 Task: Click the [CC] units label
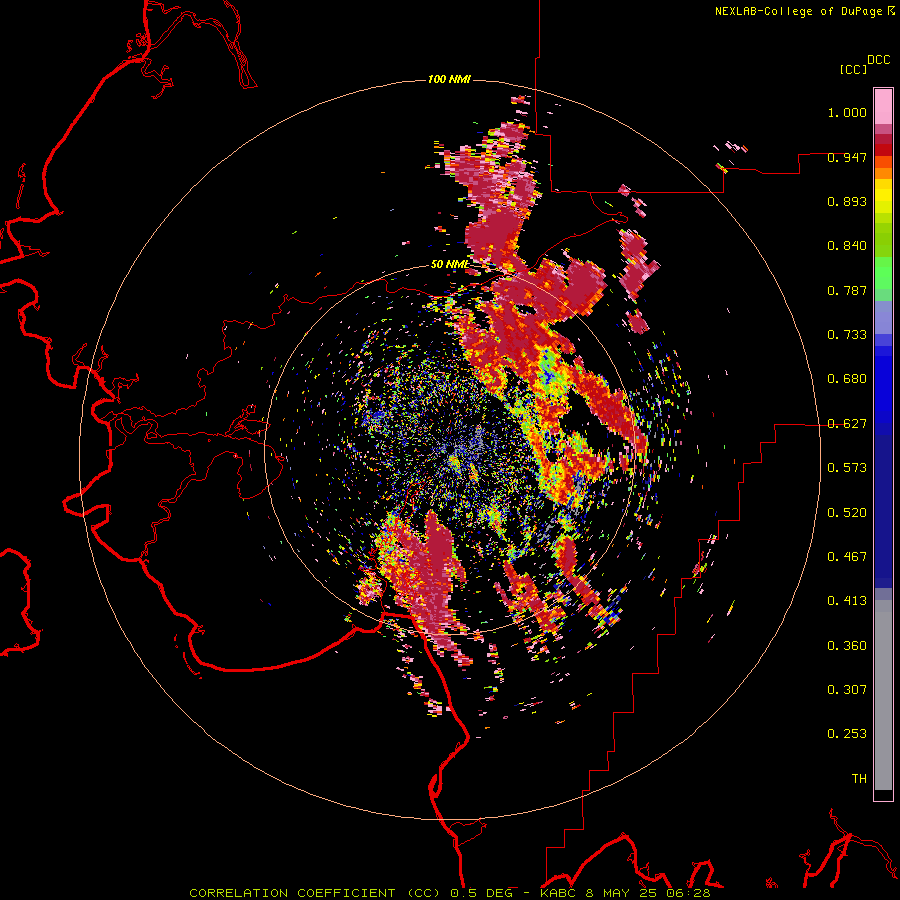pyautogui.click(x=853, y=69)
